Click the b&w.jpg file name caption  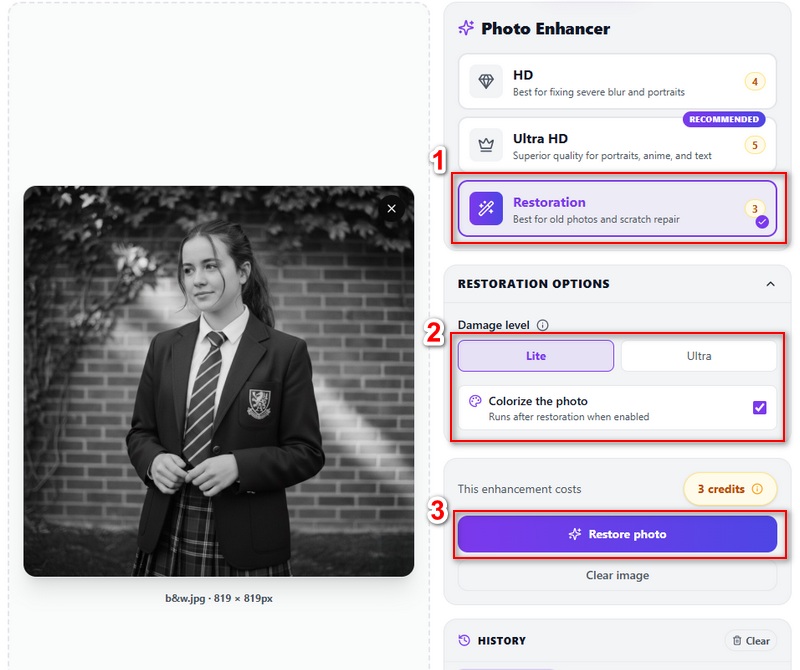click(219, 598)
